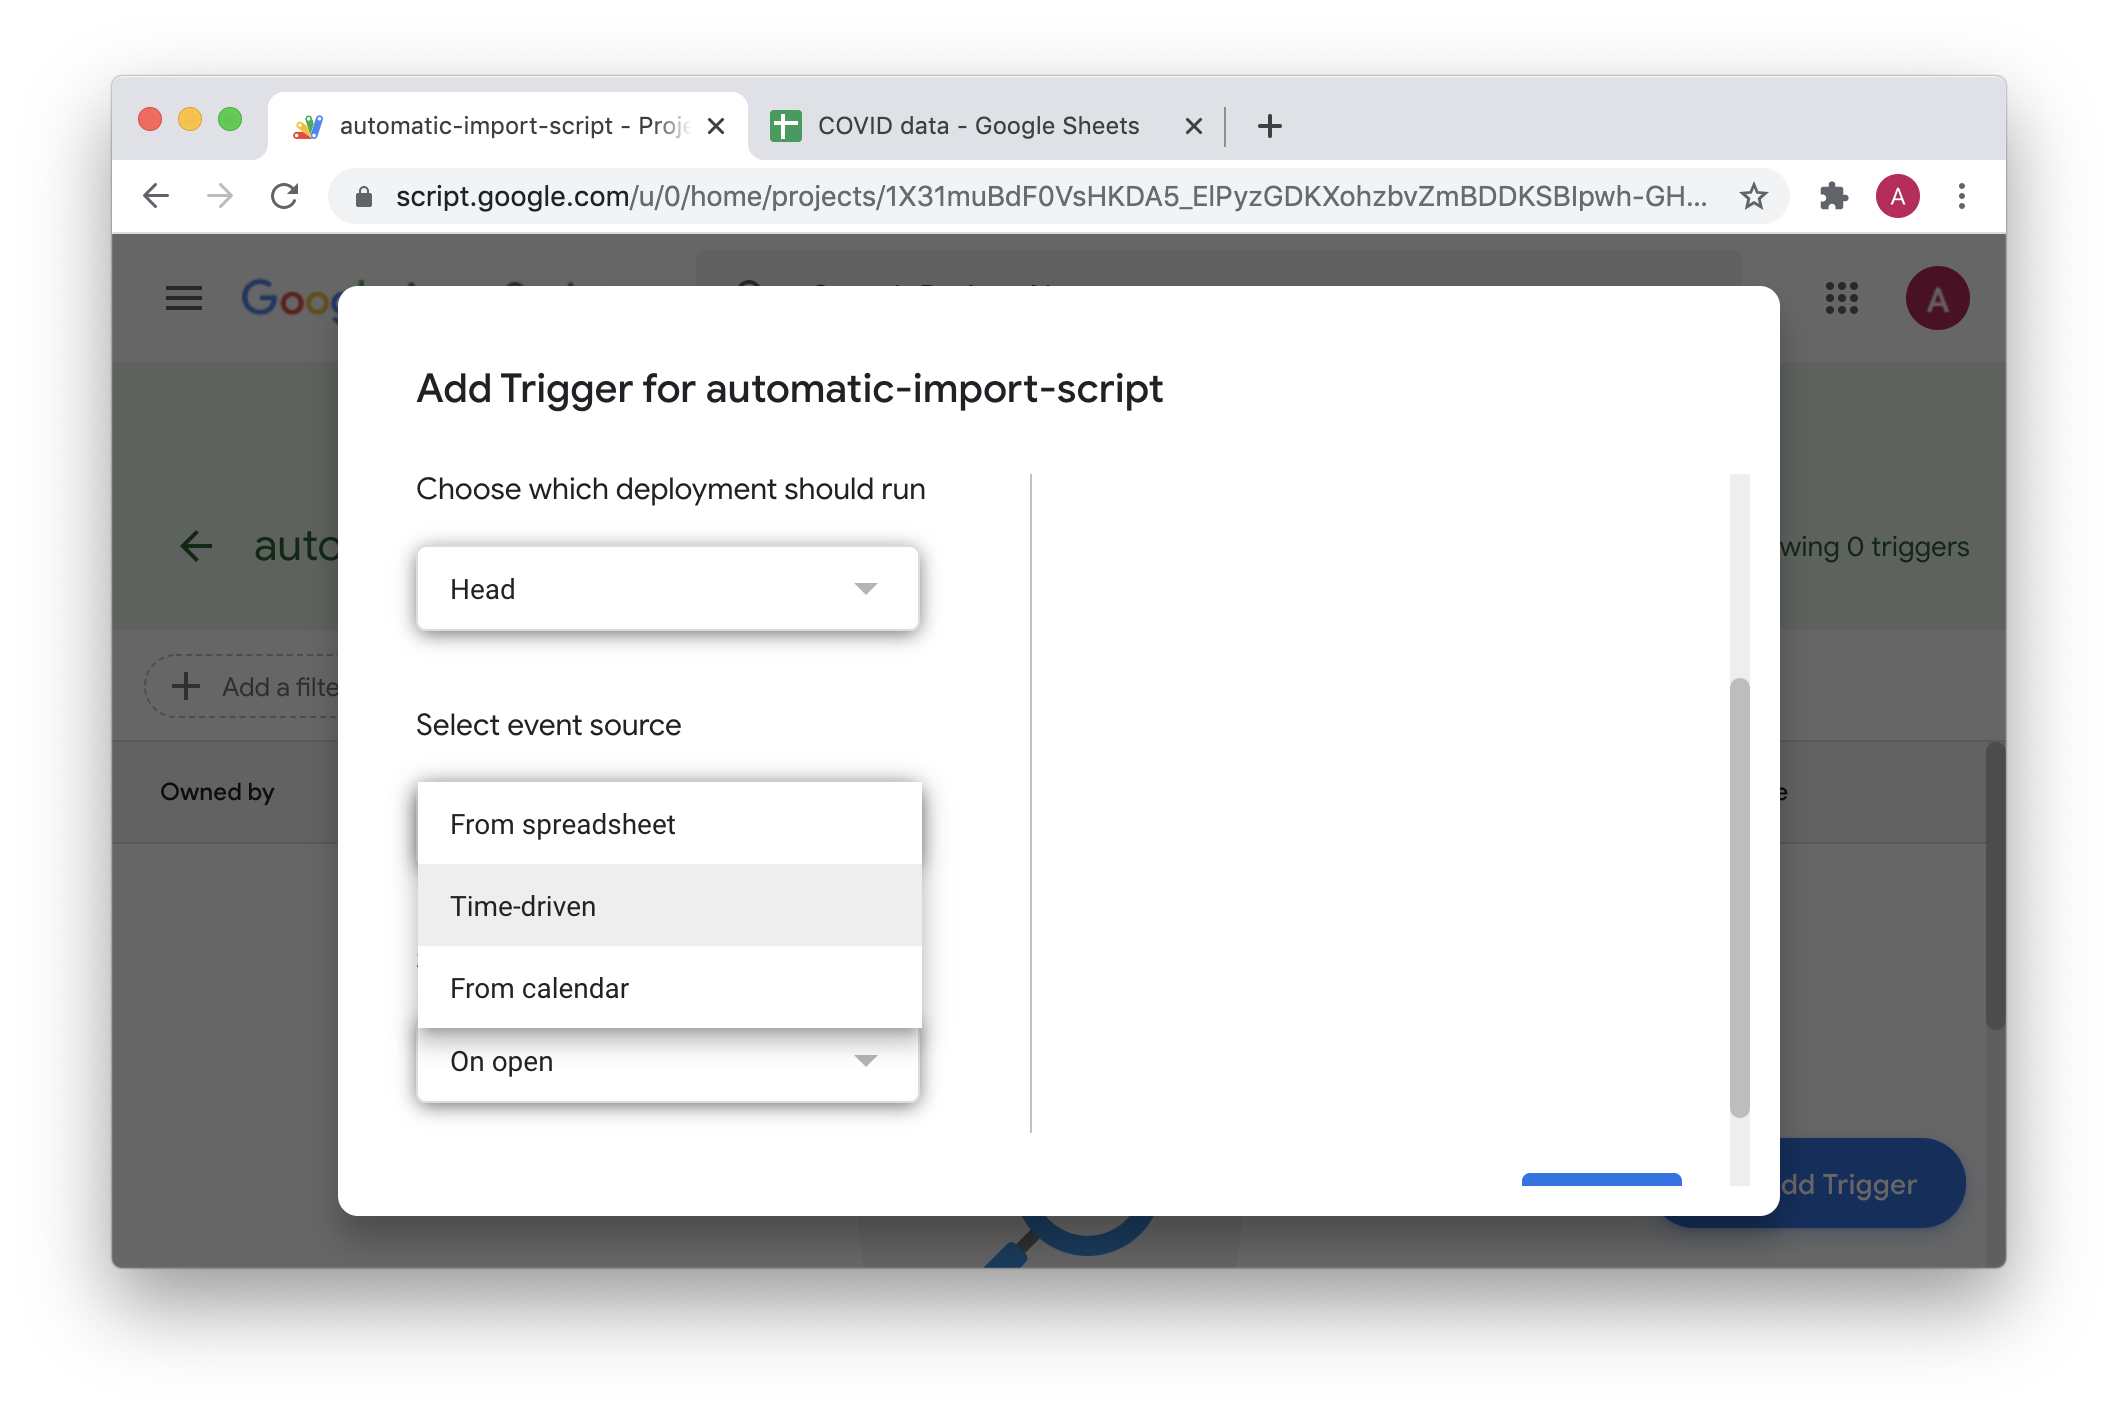2118x1416 pixels.
Task: Open Apps Script hamburger main menu
Action: pyautogui.click(x=184, y=298)
